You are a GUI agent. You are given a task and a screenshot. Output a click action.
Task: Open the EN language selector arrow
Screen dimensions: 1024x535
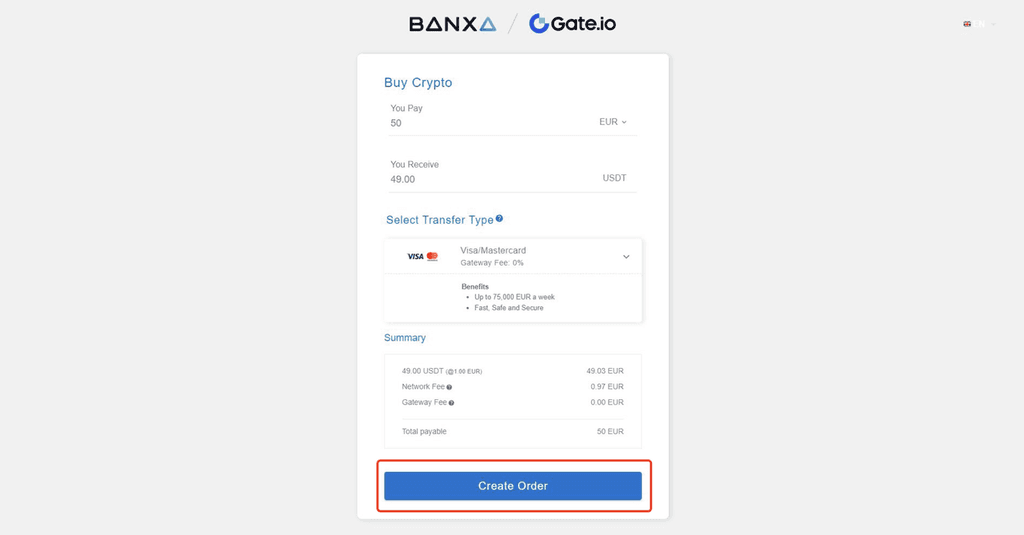[x=993, y=24]
